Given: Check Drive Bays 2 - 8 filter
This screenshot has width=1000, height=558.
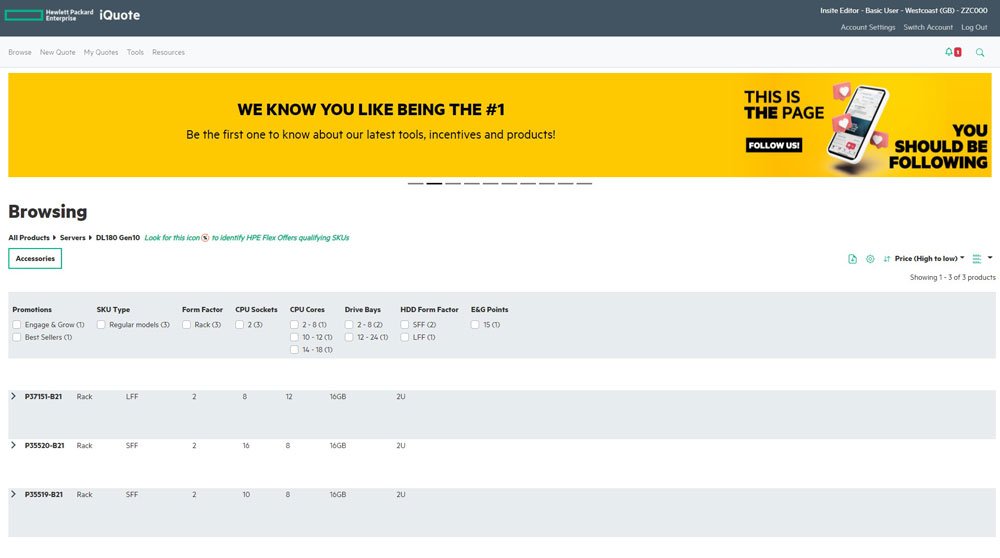Looking at the screenshot, I should (x=349, y=325).
